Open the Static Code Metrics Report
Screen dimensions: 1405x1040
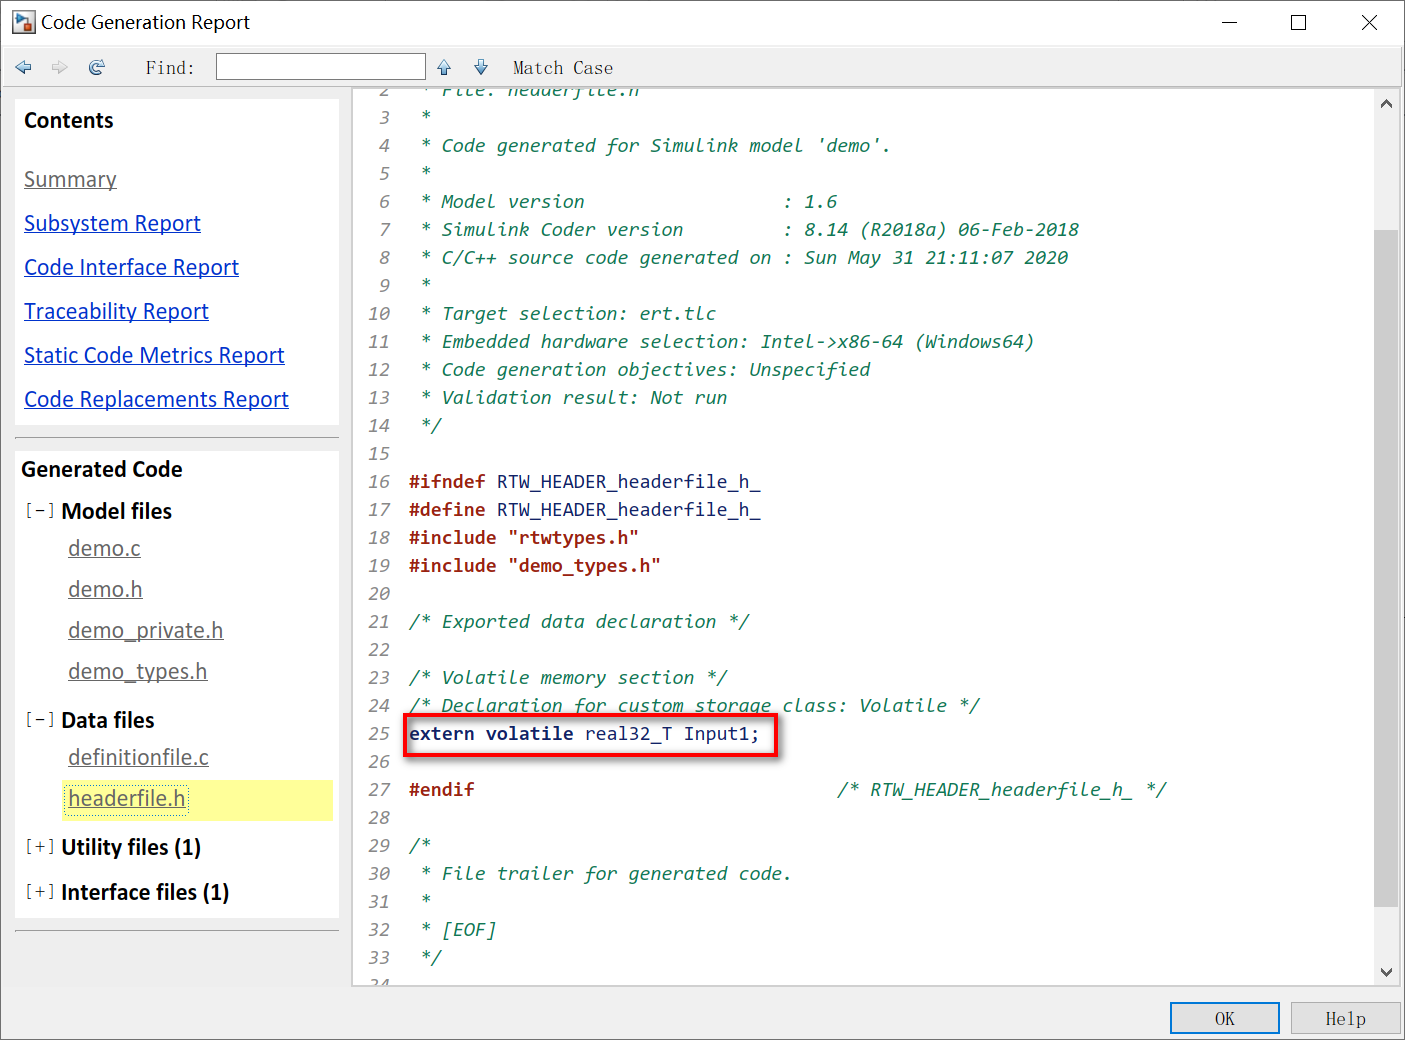point(154,356)
